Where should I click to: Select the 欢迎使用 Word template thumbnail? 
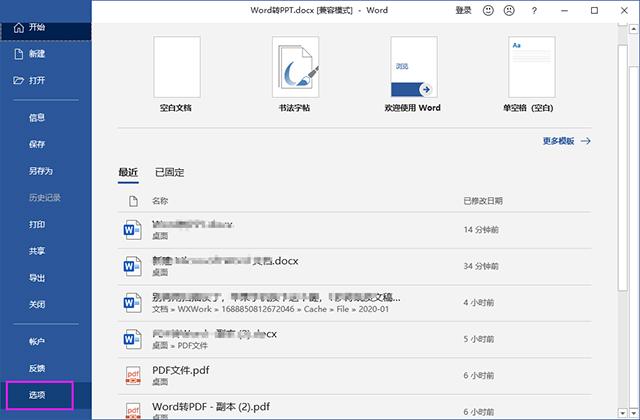[414, 67]
